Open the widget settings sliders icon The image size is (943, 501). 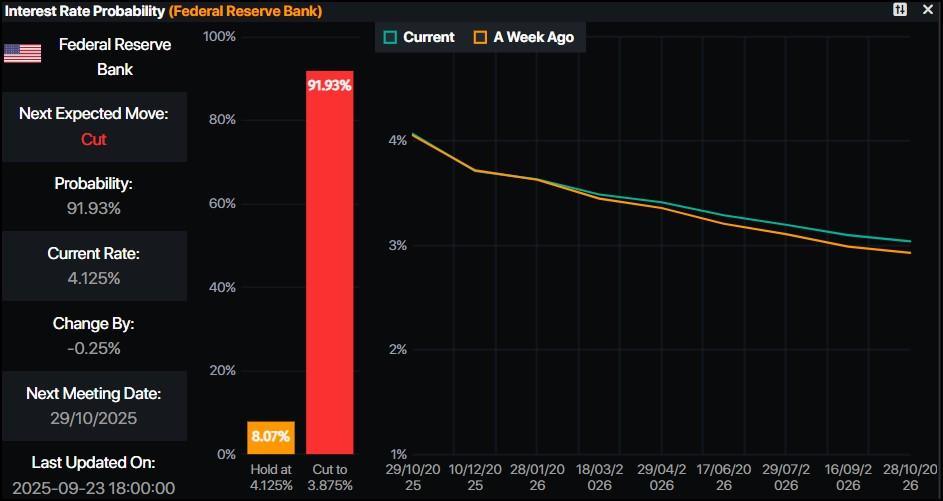[900, 10]
